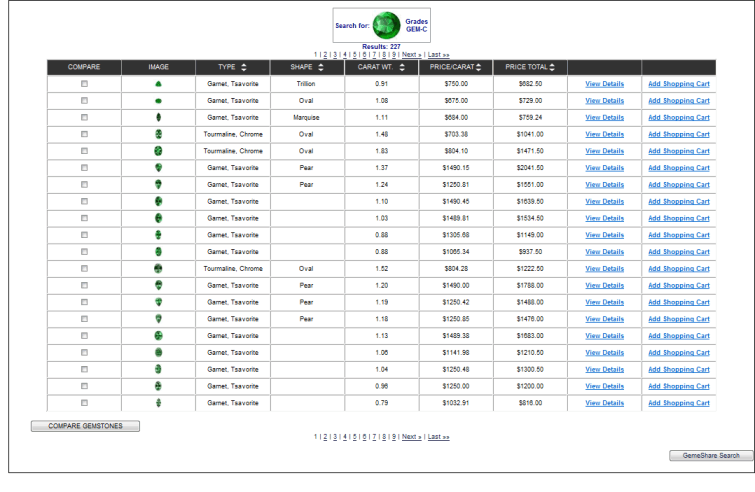
Task: Enable compare for the 0.79 carat garnet
Action: 84,403
